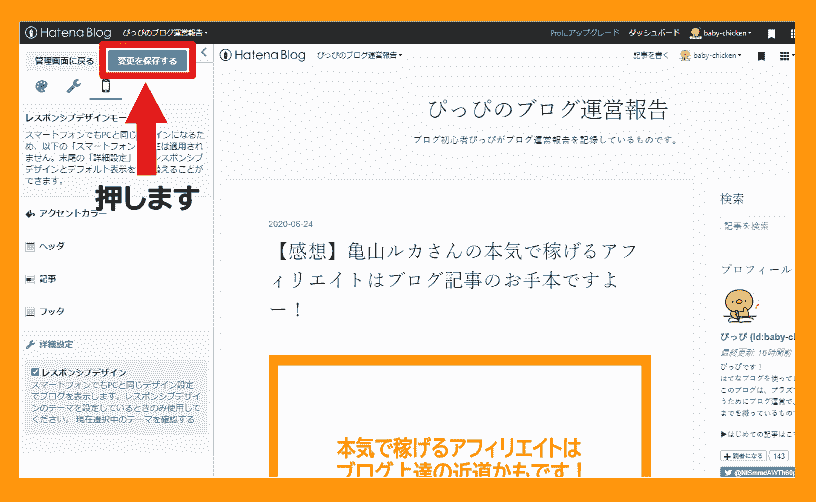Switch to the palette design theme tab

[x=41, y=86]
